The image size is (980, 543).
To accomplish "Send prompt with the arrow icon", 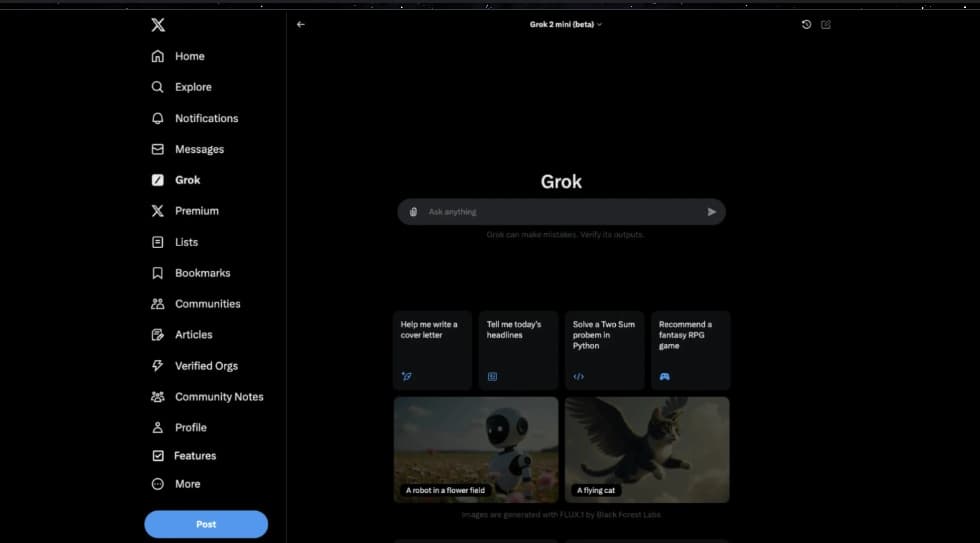I will point(711,212).
